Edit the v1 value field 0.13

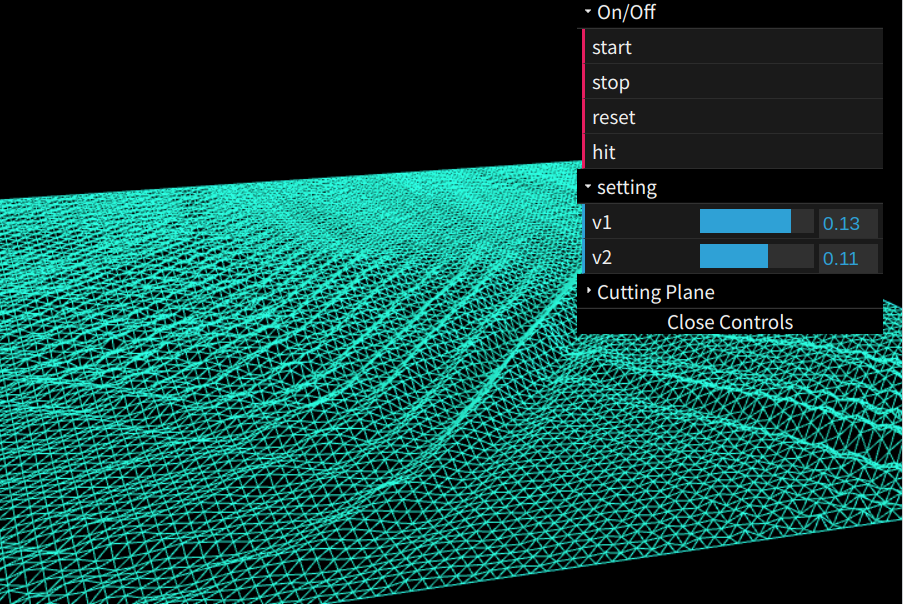tap(848, 223)
